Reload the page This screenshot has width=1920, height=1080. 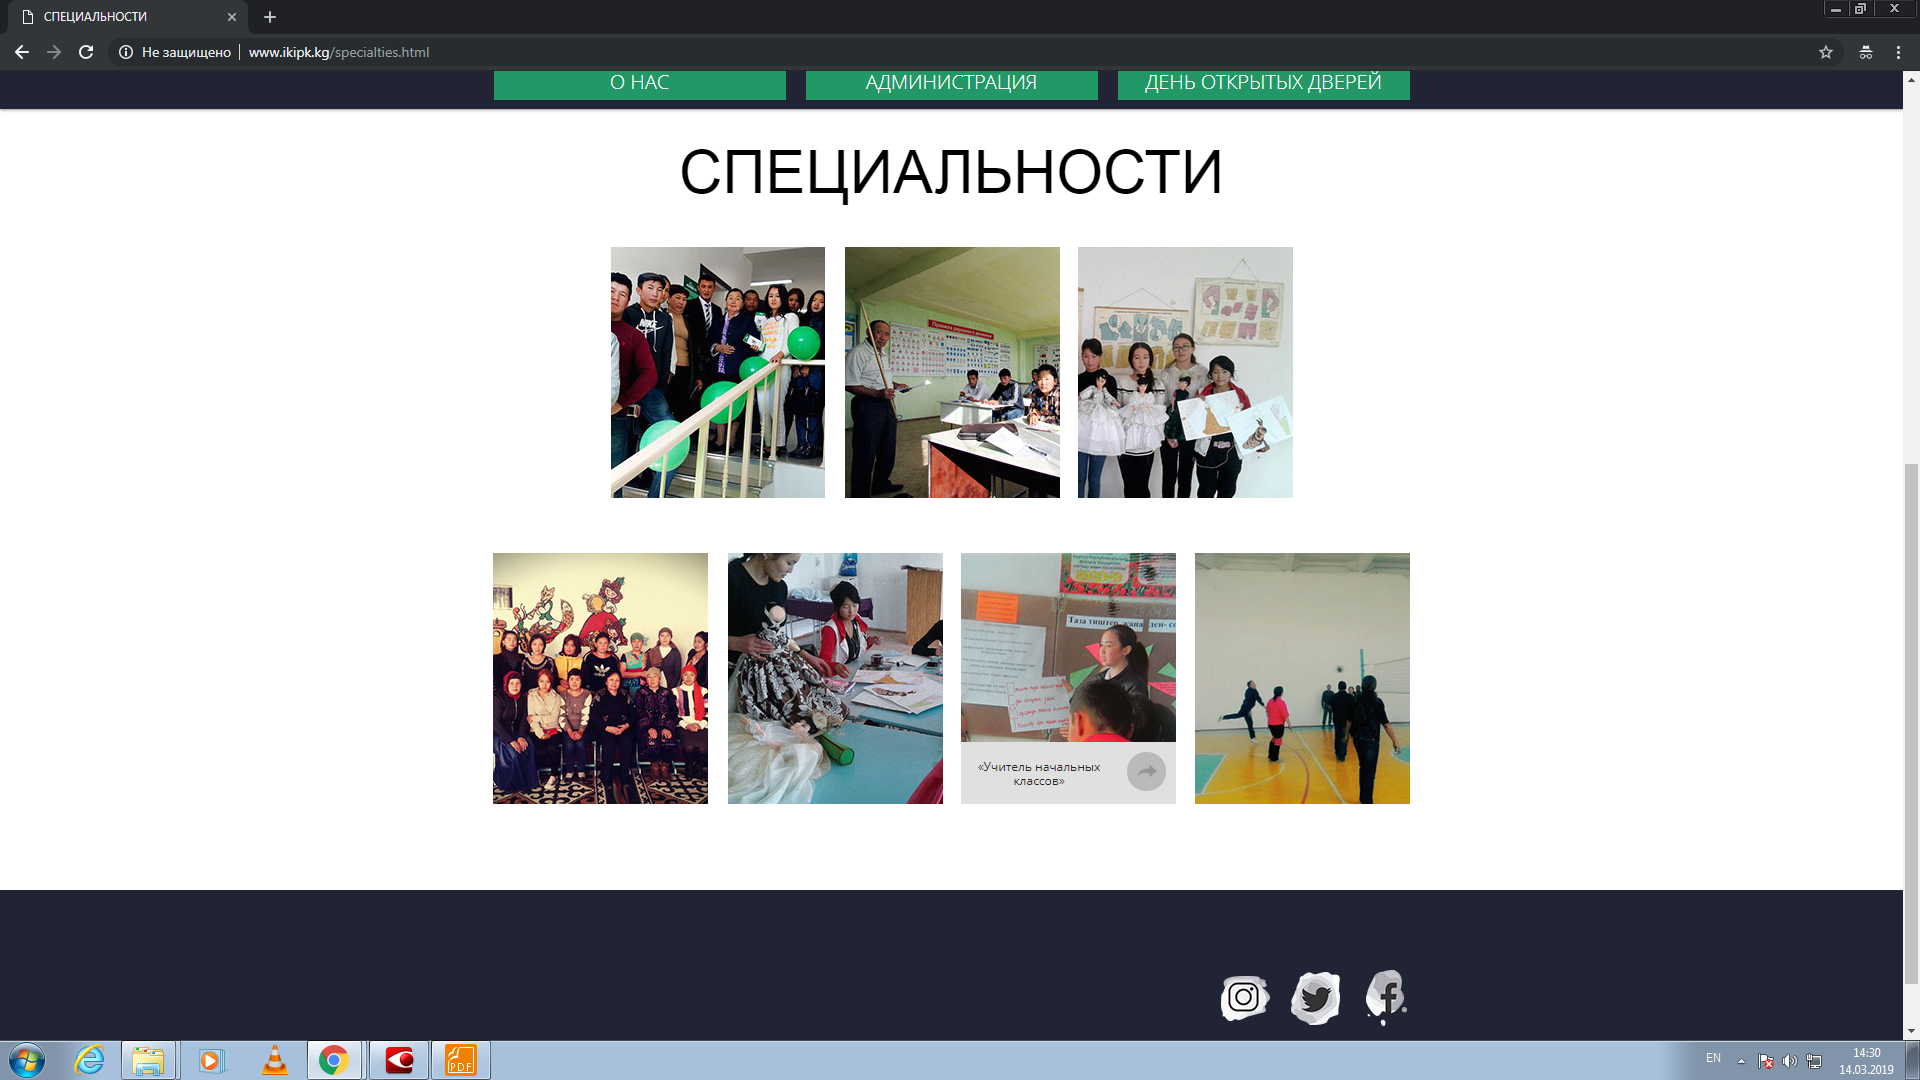86,52
